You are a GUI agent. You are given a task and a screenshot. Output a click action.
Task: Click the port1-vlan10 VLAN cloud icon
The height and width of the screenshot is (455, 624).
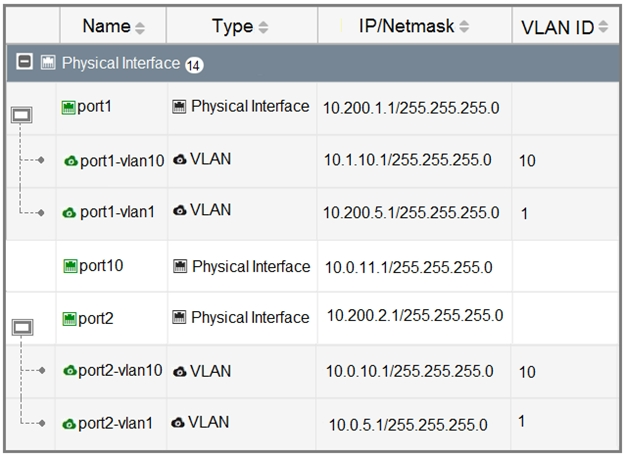(70, 161)
